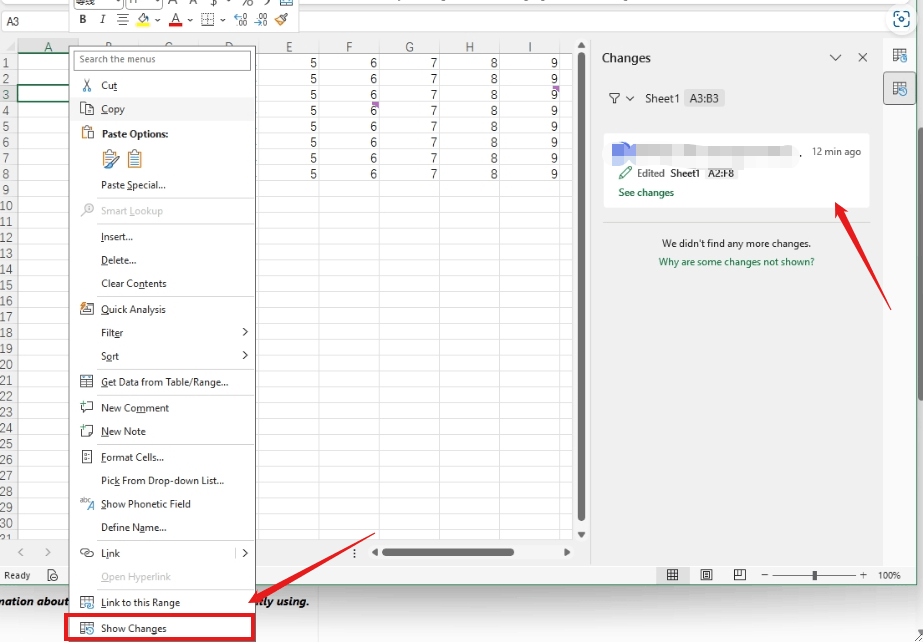This screenshot has height=642, width=923.
Task: Open the changes filter funnel dropdown
Action: [x=621, y=98]
